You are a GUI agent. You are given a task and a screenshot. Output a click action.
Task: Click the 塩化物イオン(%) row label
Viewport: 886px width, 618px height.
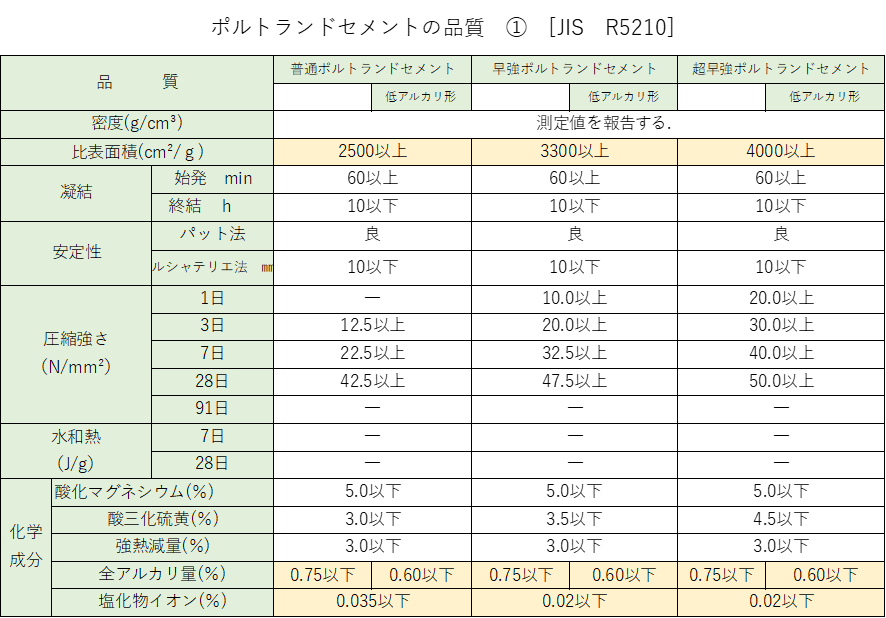coord(162,602)
